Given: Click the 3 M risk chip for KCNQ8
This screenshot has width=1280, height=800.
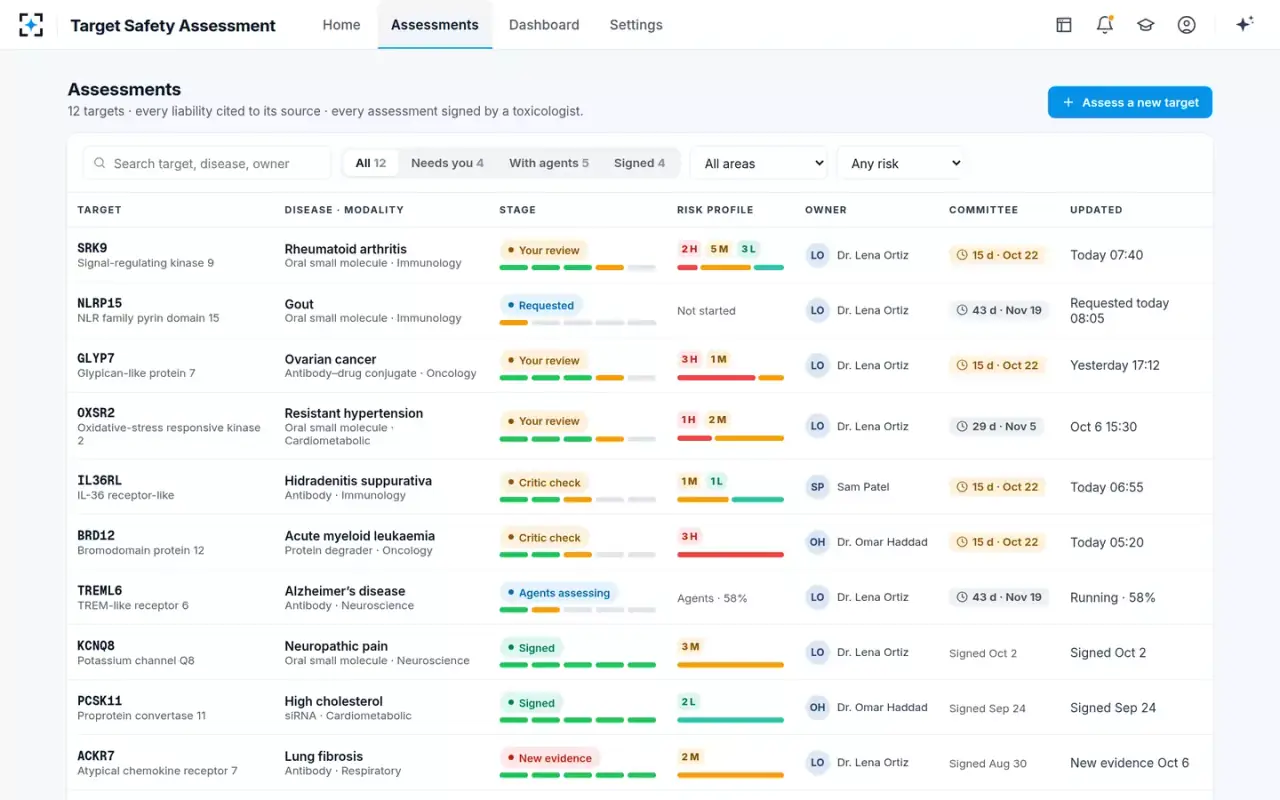Looking at the screenshot, I should click(x=690, y=647).
